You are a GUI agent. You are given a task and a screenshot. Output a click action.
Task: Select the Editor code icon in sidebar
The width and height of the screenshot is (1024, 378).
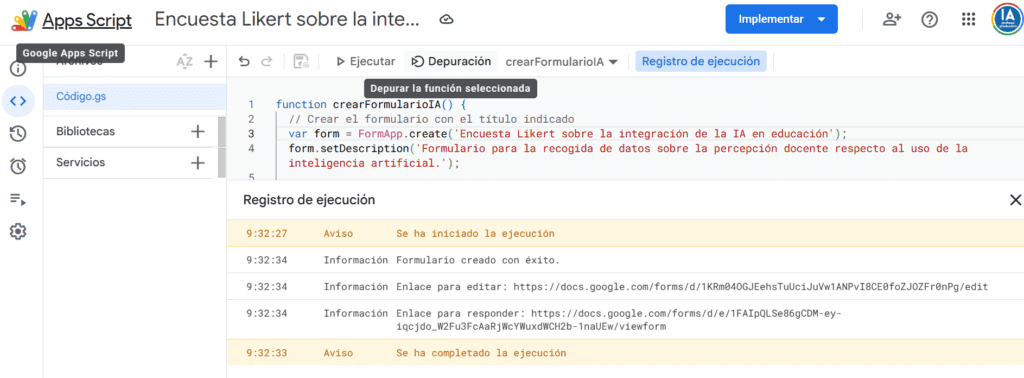[x=18, y=101]
